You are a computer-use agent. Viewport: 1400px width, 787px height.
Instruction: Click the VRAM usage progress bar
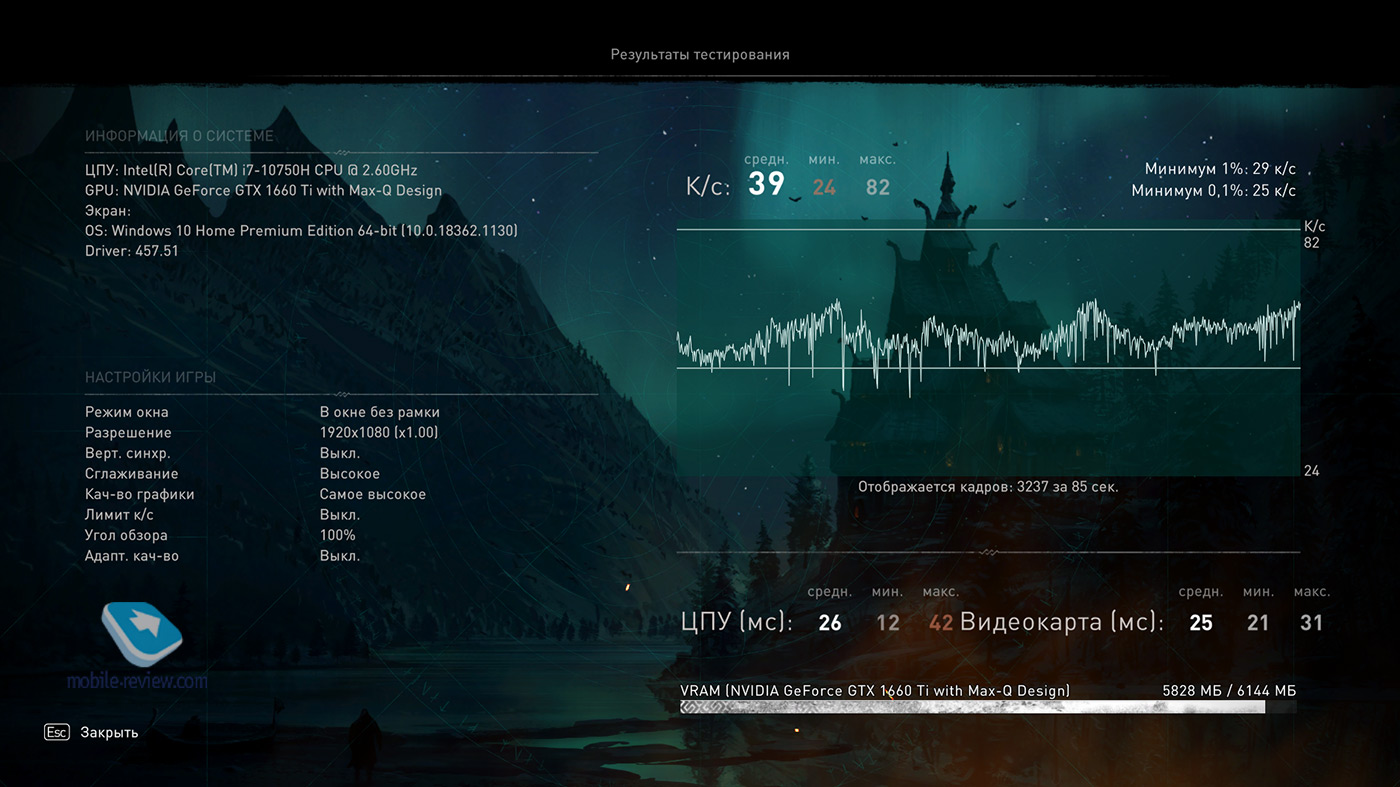(988, 707)
